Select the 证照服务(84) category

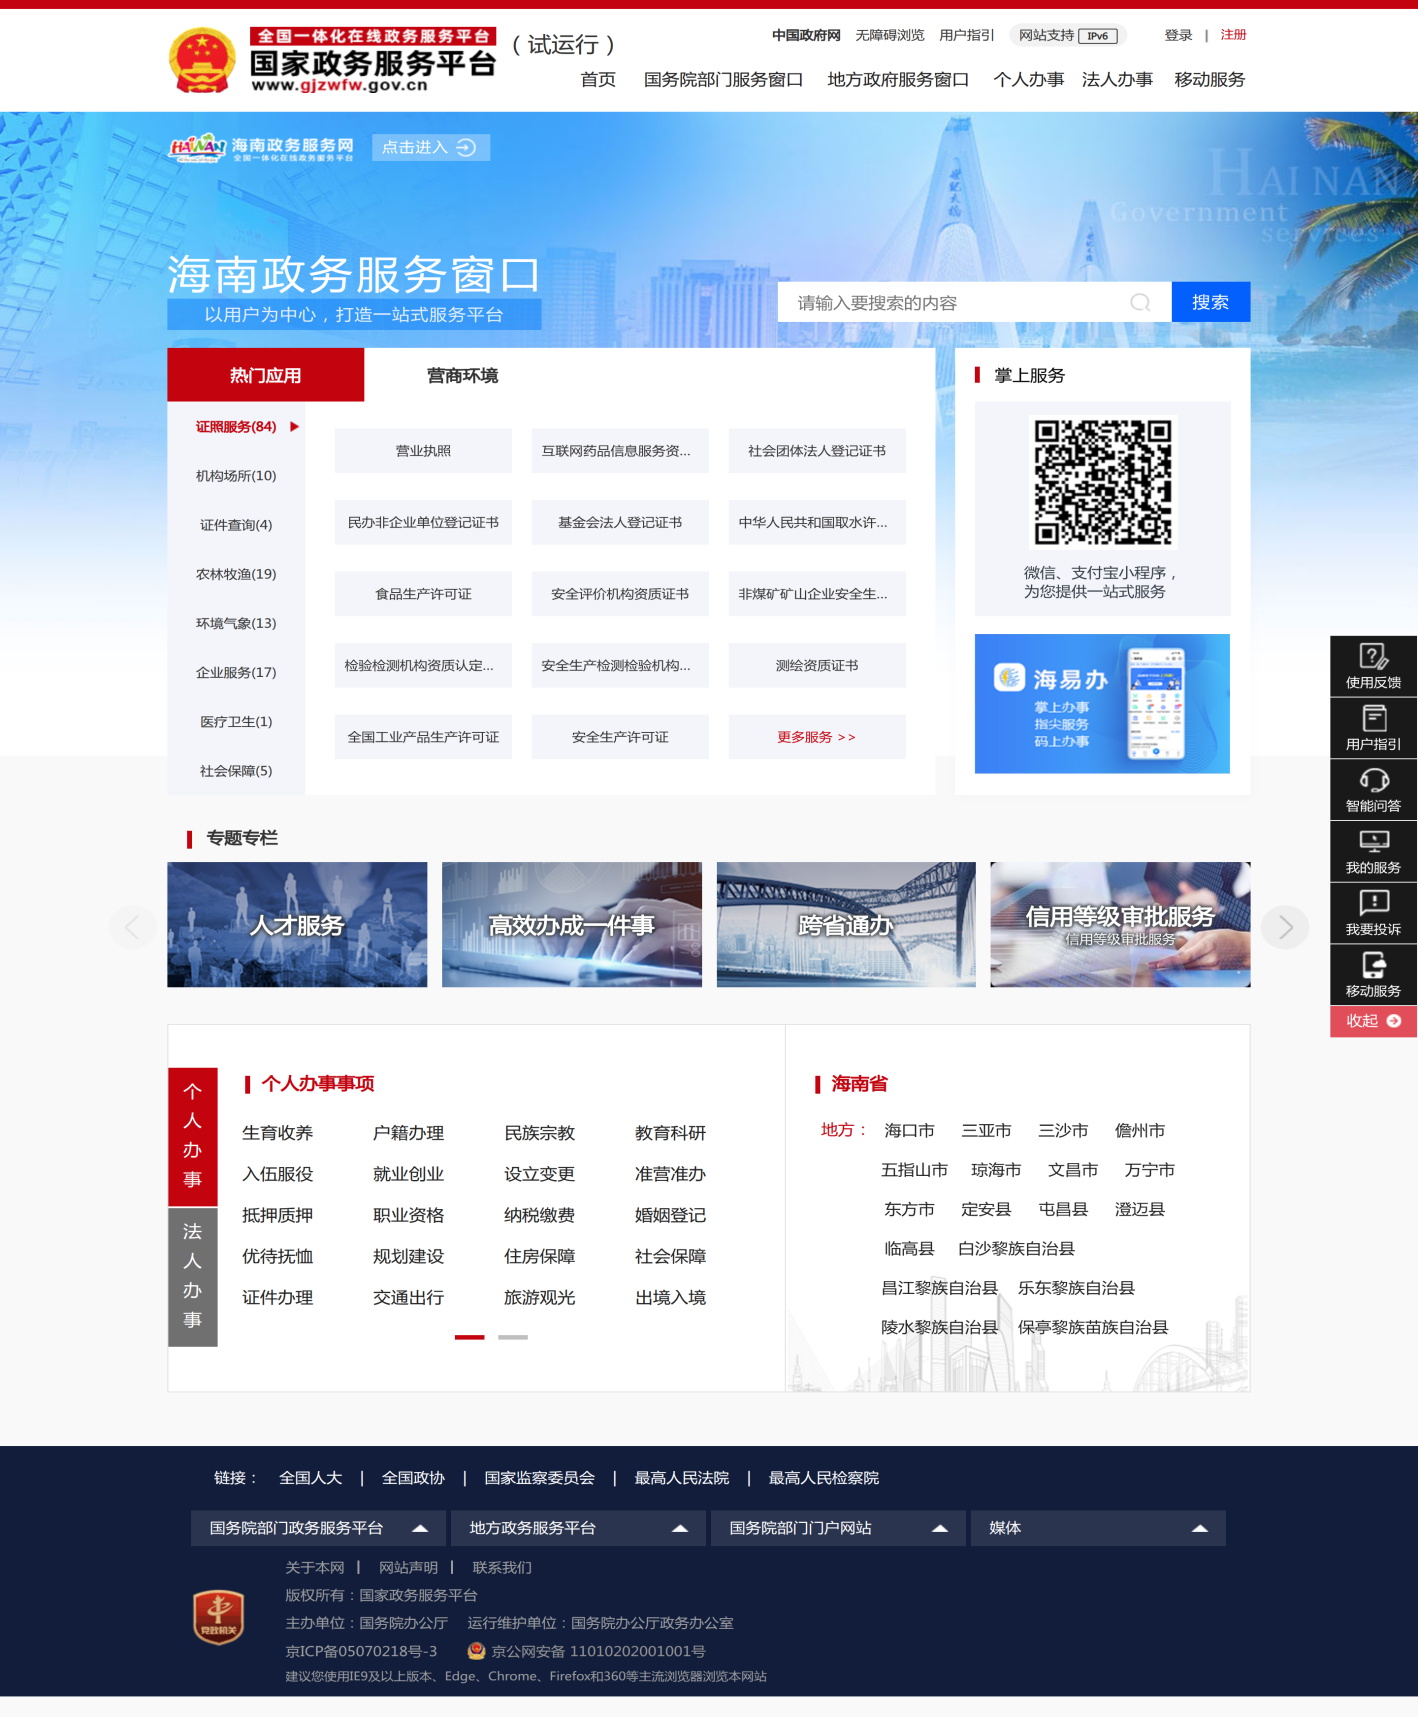click(x=236, y=427)
